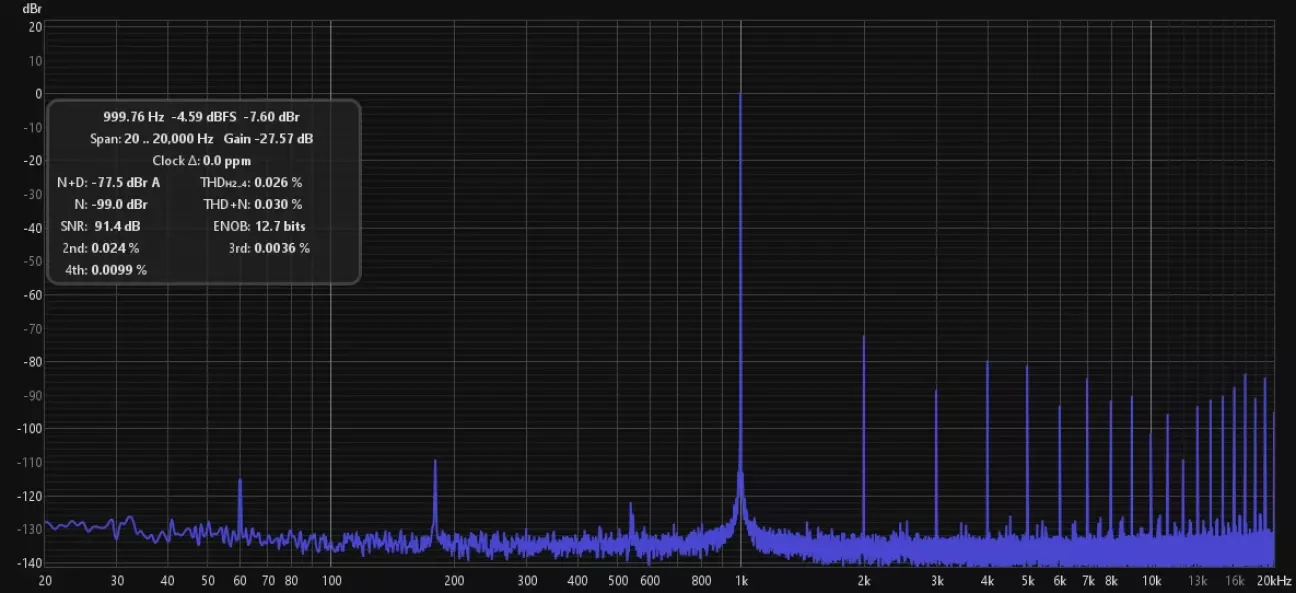Click the Clock Δ 0.0 ppm readout

click(x=201, y=161)
